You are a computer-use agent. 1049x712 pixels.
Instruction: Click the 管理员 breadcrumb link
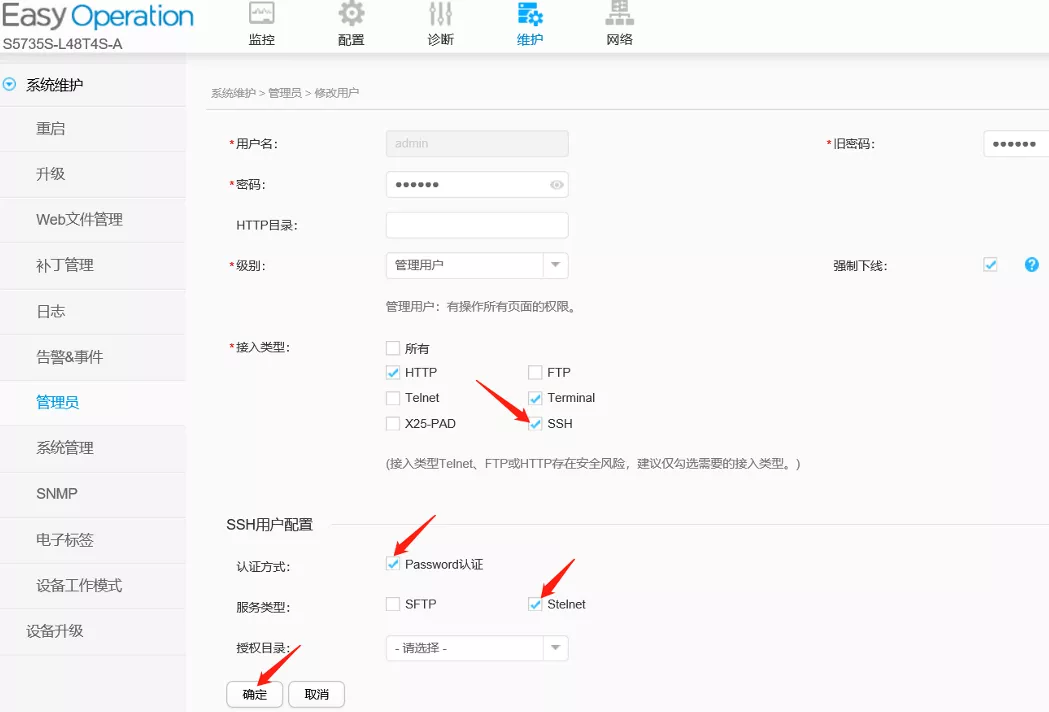[284, 93]
